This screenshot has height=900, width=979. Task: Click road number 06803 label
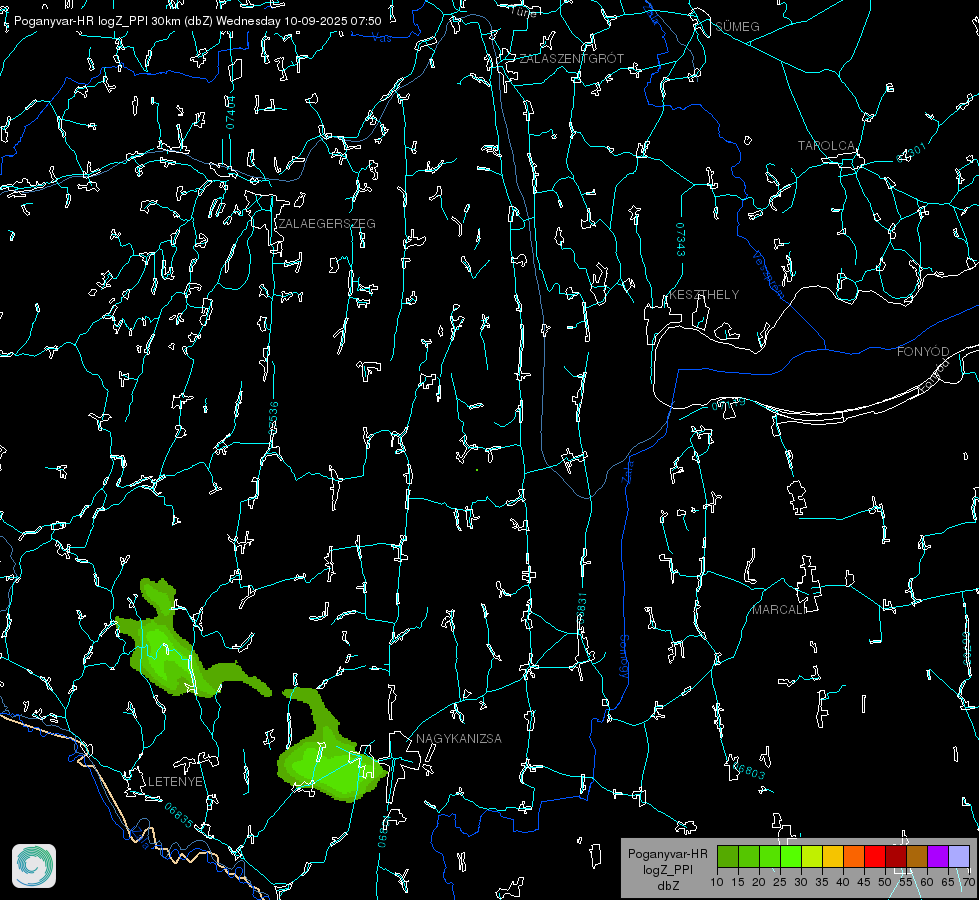coord(748,769)
